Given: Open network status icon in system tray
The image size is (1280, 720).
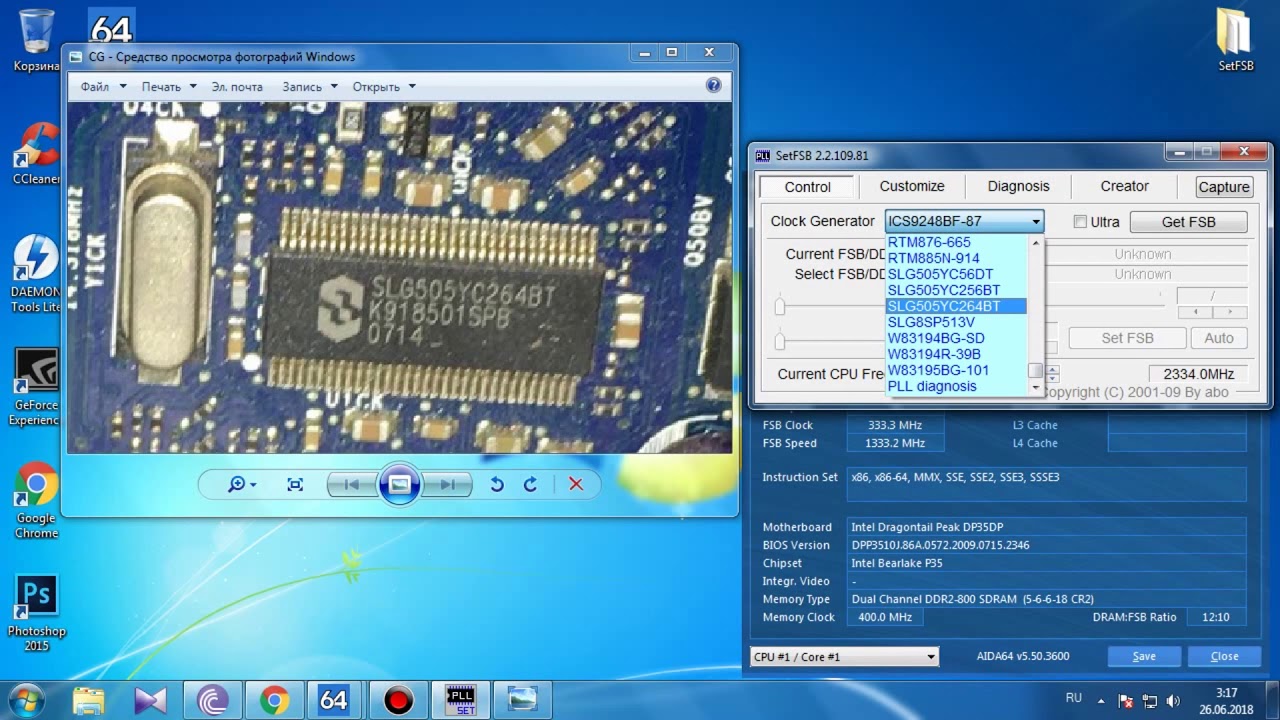Looking at the screenshot, I should (x=1150, y=701).
